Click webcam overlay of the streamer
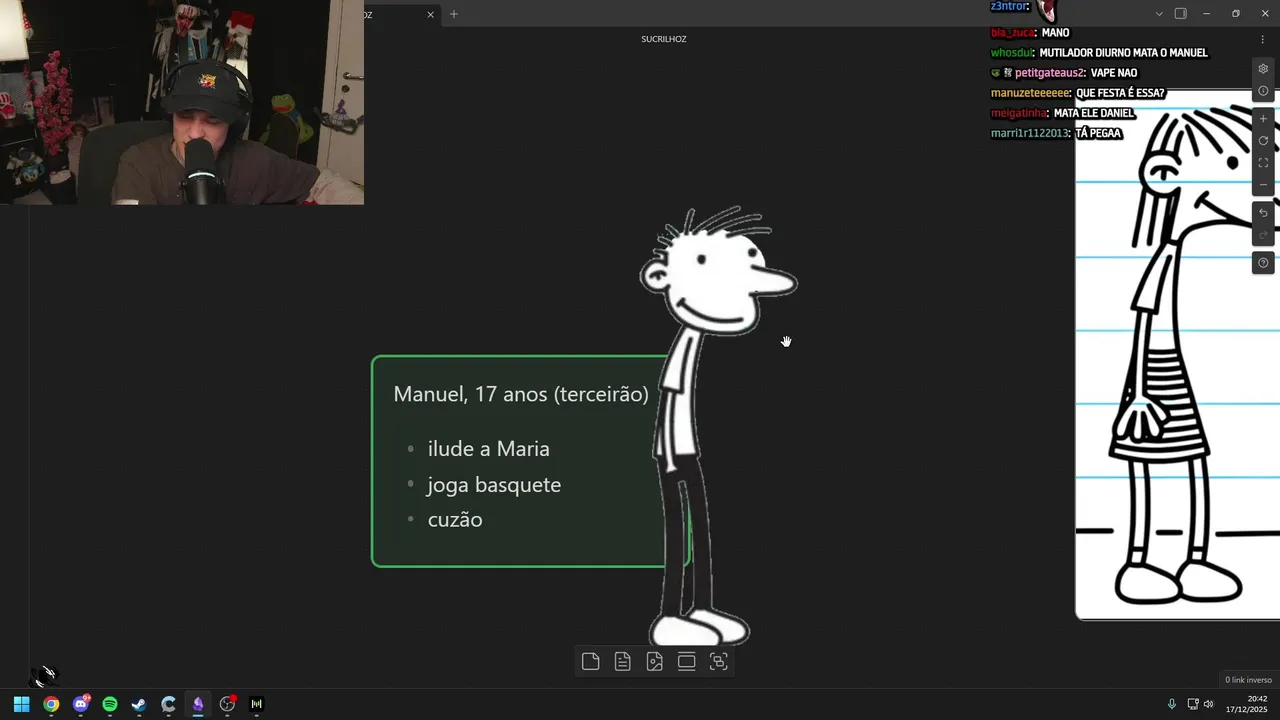Screen dimensions: 1280x720 point(182,102)
